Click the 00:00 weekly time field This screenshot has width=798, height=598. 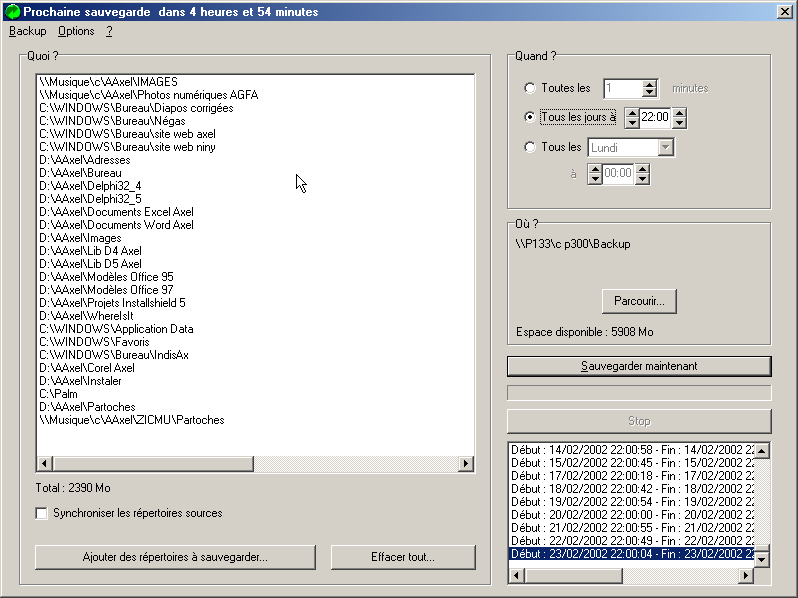coord(618,174)
